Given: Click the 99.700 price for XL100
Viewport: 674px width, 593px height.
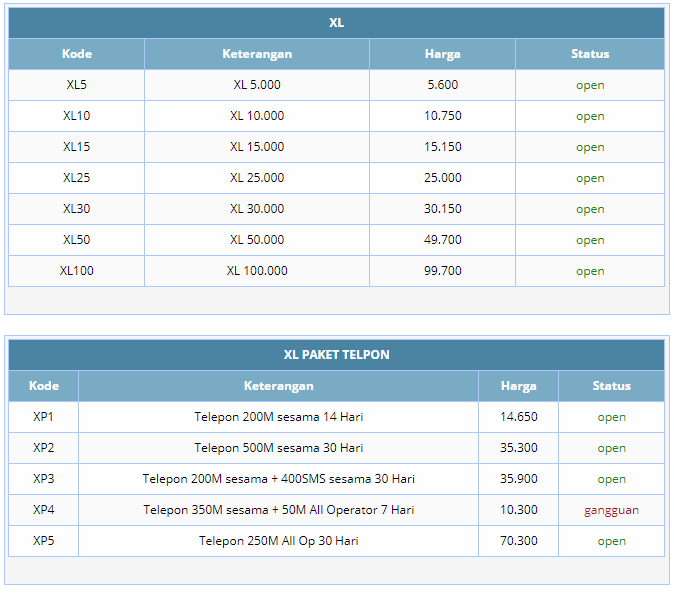Looking at the screenshot, I should pos(442,271).
